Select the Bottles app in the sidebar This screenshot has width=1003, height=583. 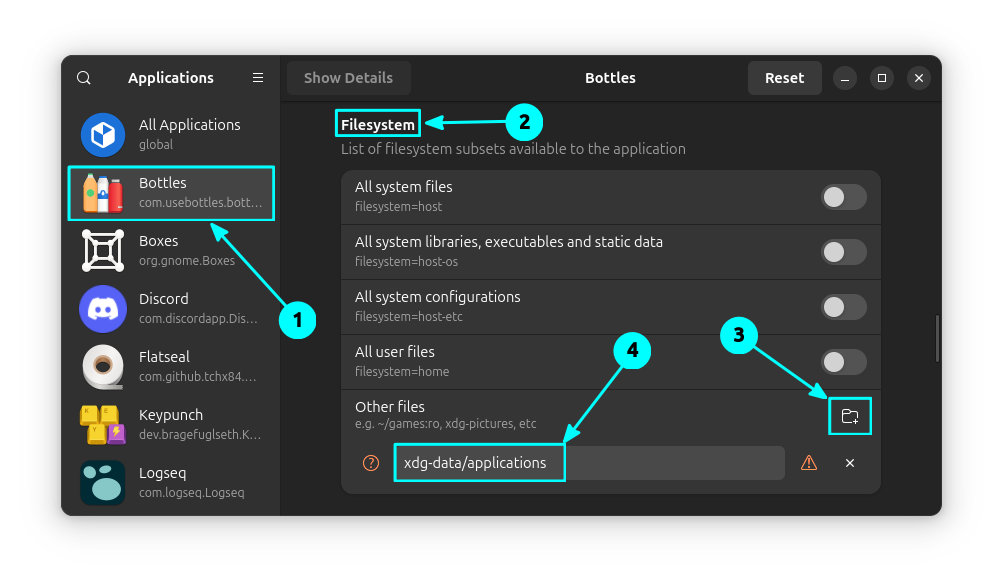coord(170,193)
